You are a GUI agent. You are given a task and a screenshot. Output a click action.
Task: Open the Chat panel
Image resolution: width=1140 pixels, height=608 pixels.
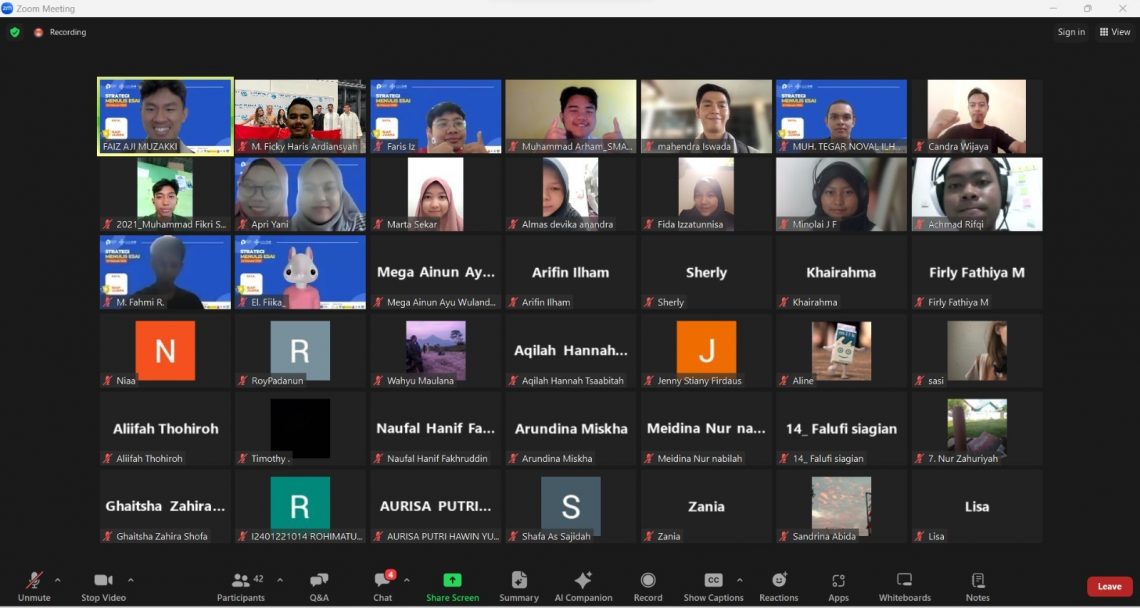[x=382, y=586]
